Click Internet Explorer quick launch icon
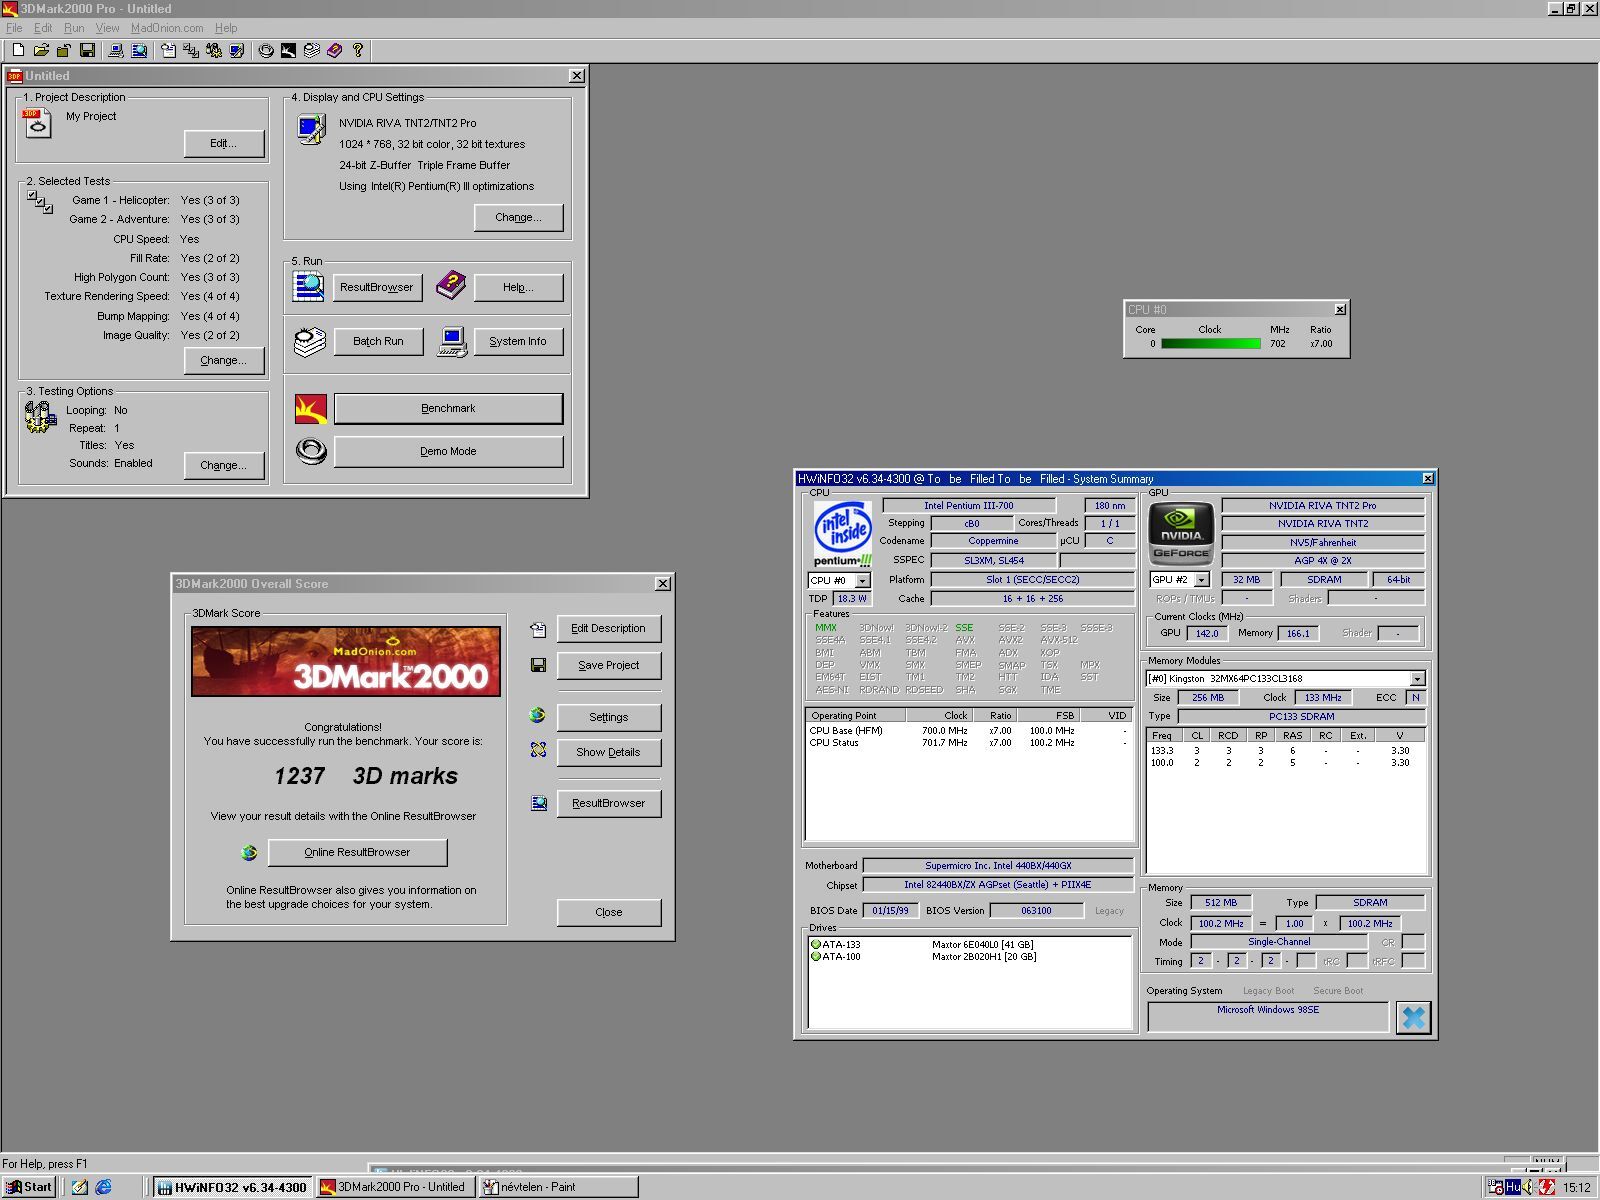Viewport: 1600px width, 1200px height. (103, 1187)
